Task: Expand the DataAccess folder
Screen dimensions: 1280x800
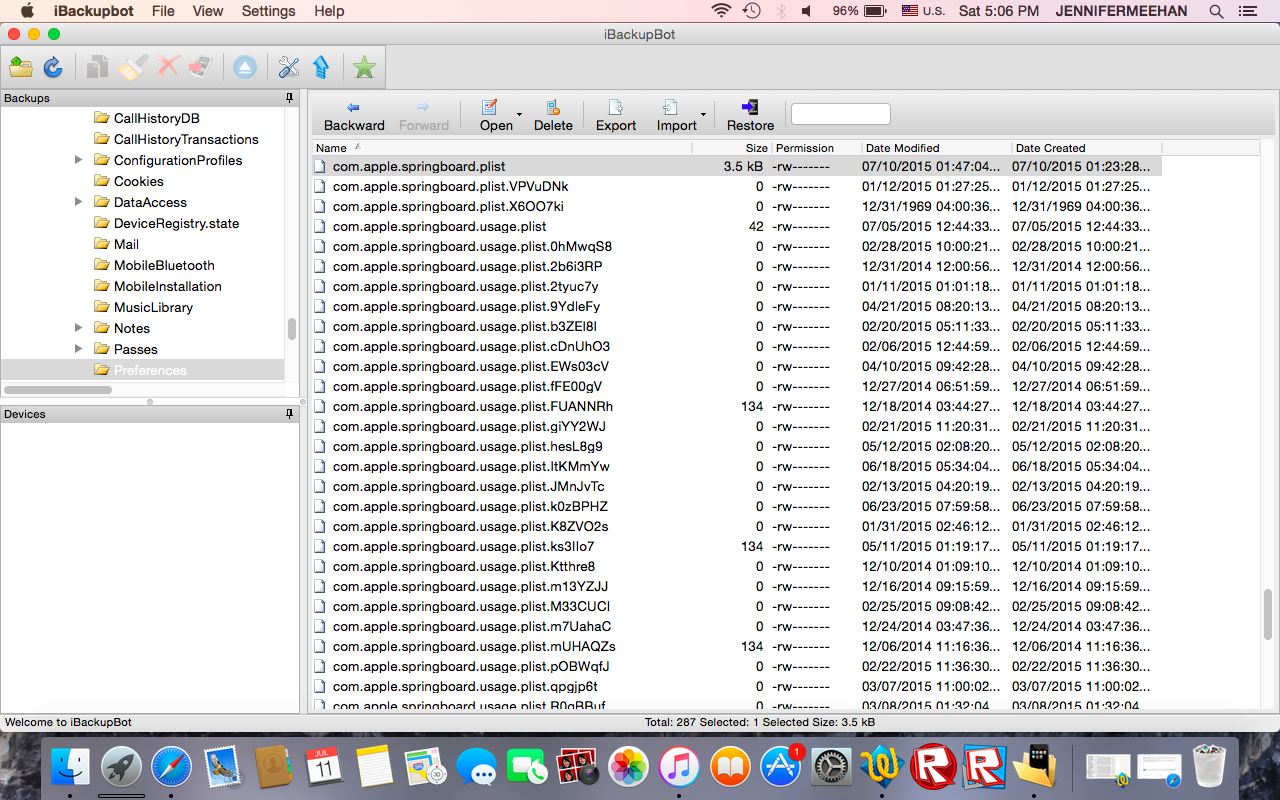Action: (79, 202)
